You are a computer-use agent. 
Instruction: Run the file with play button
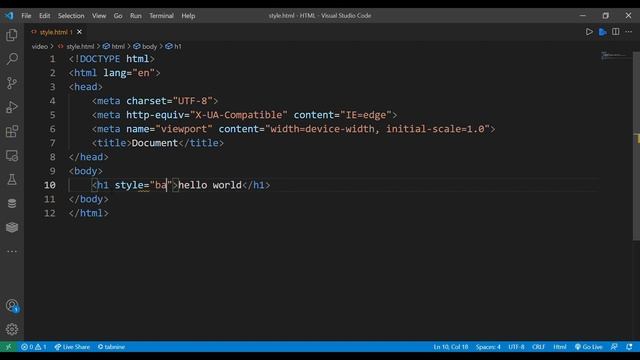click(589, 32)
